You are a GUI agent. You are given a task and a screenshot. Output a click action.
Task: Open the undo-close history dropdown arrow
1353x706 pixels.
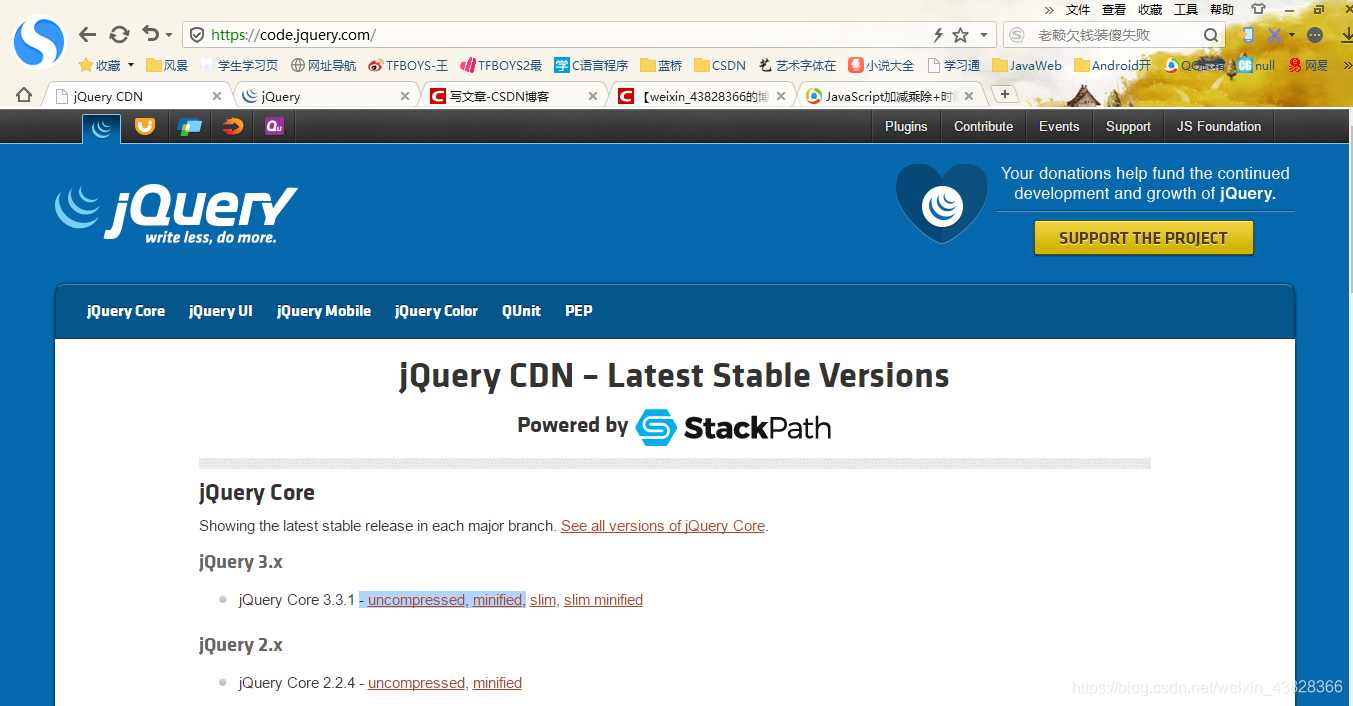click(x=169, y=35)
